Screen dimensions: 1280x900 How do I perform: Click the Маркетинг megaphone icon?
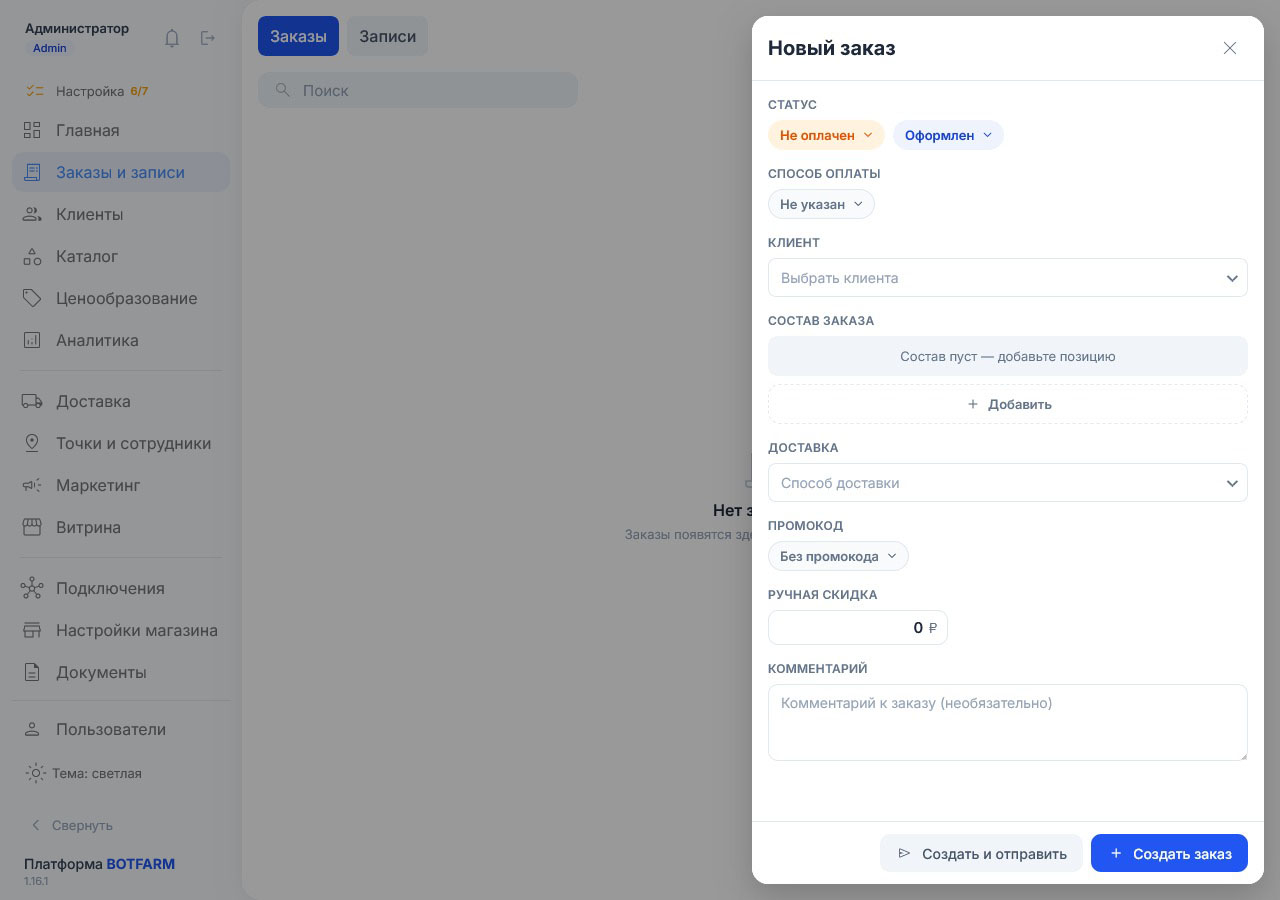tap(32, 485)
